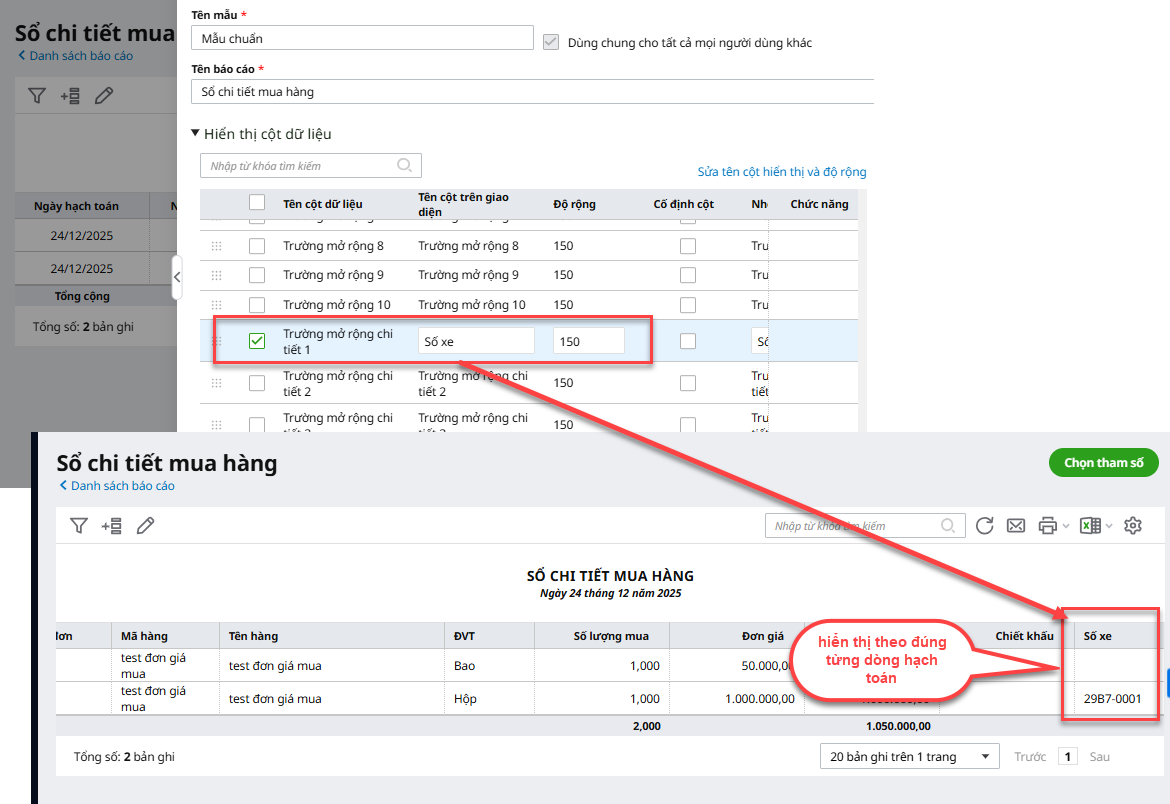
Task: Tick the checkbox for Trường mở rộng 9
Action: pyautogui.click(x=257, y=275)
